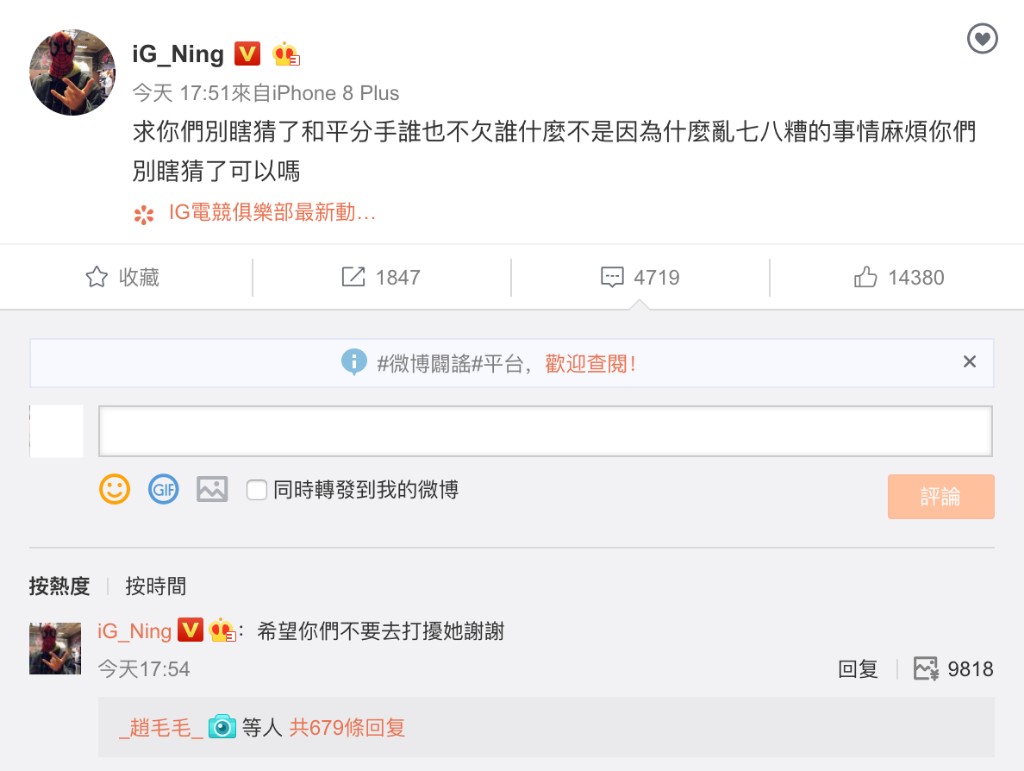The height and width of the screenshot is (771, 1024).
Task: Open the emoji picker for the comment box
Action: tap(114, 489)
